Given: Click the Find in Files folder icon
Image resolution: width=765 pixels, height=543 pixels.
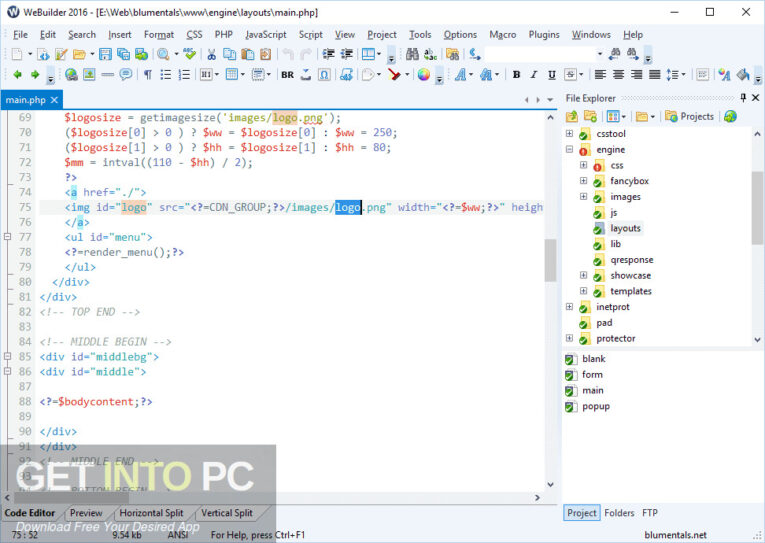Looking at the screenshot, I should point(452,54).
